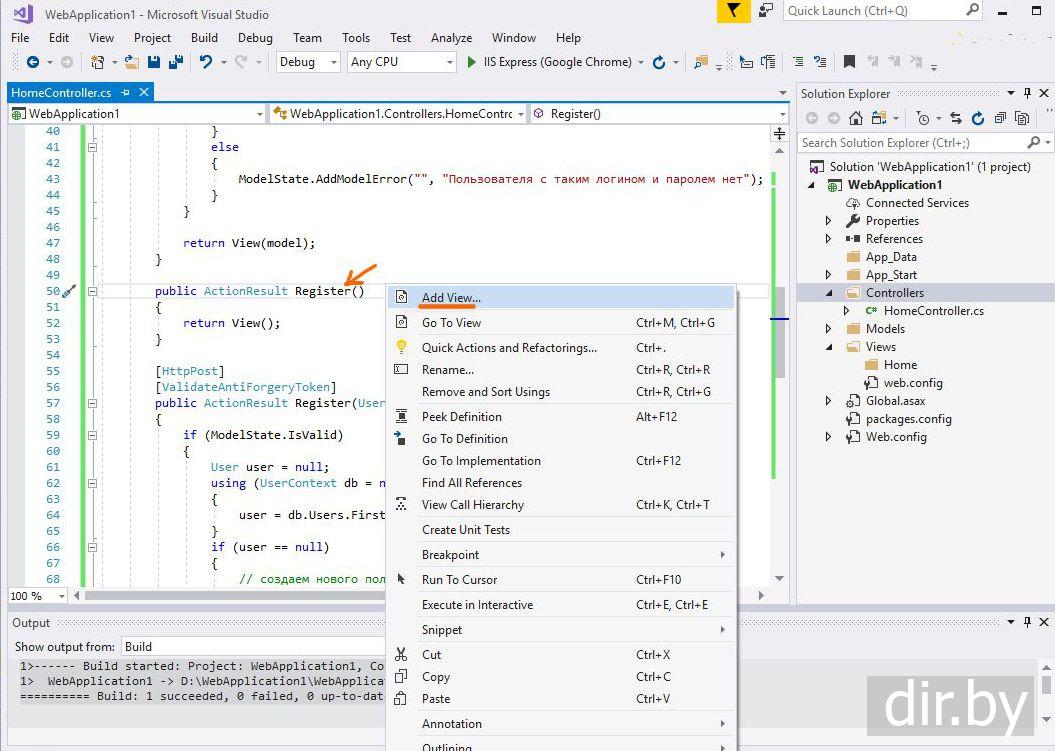Collapse the Register() method outline box
Viewport: 1055px width, 751px height.
93,291
